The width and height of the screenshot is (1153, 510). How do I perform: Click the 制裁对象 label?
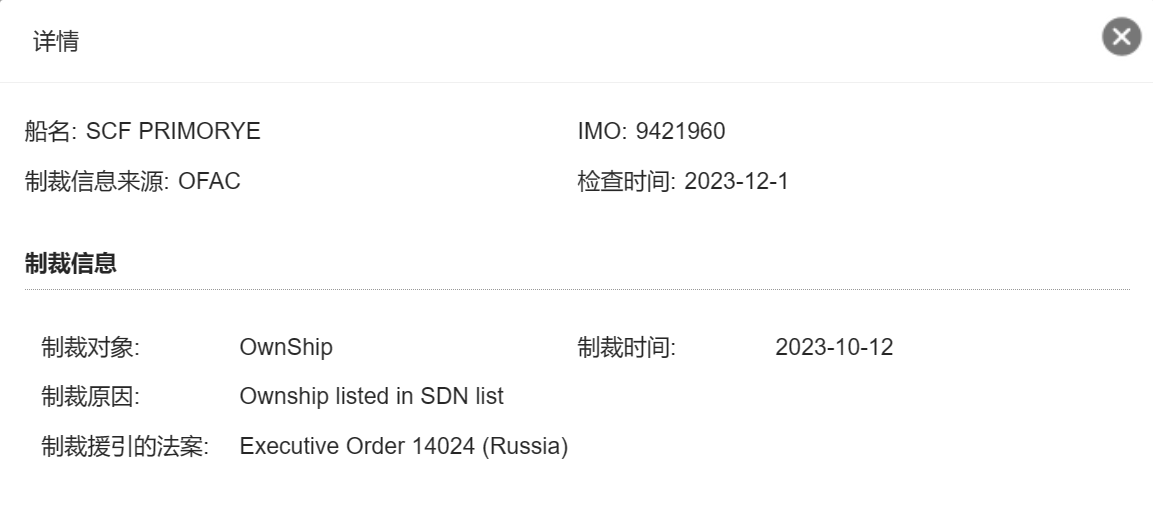click(x=90, y=347)
